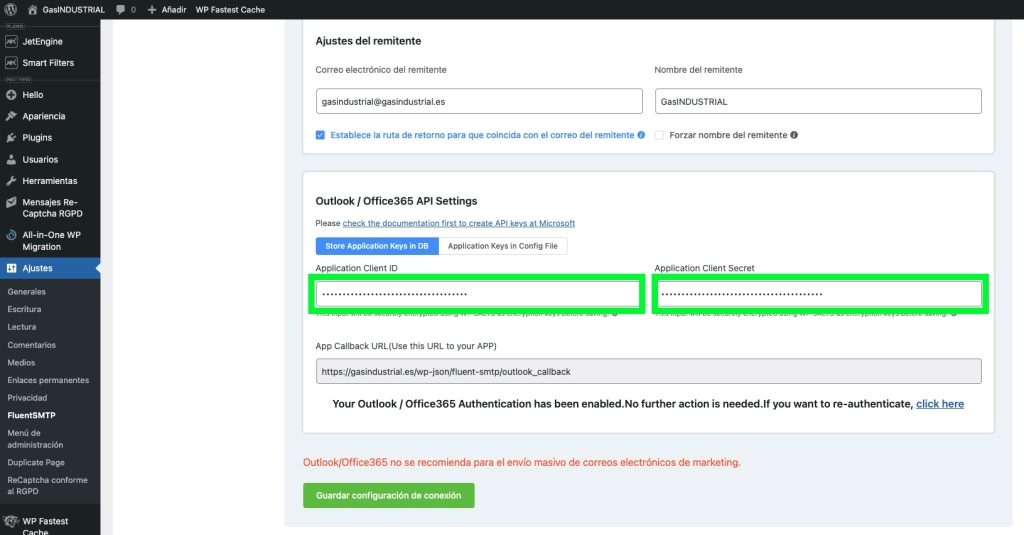Open the Añadir menu in admin bar
This screenshot has width=1024, height=535.
pyautogui.click(x=167, y=9)
